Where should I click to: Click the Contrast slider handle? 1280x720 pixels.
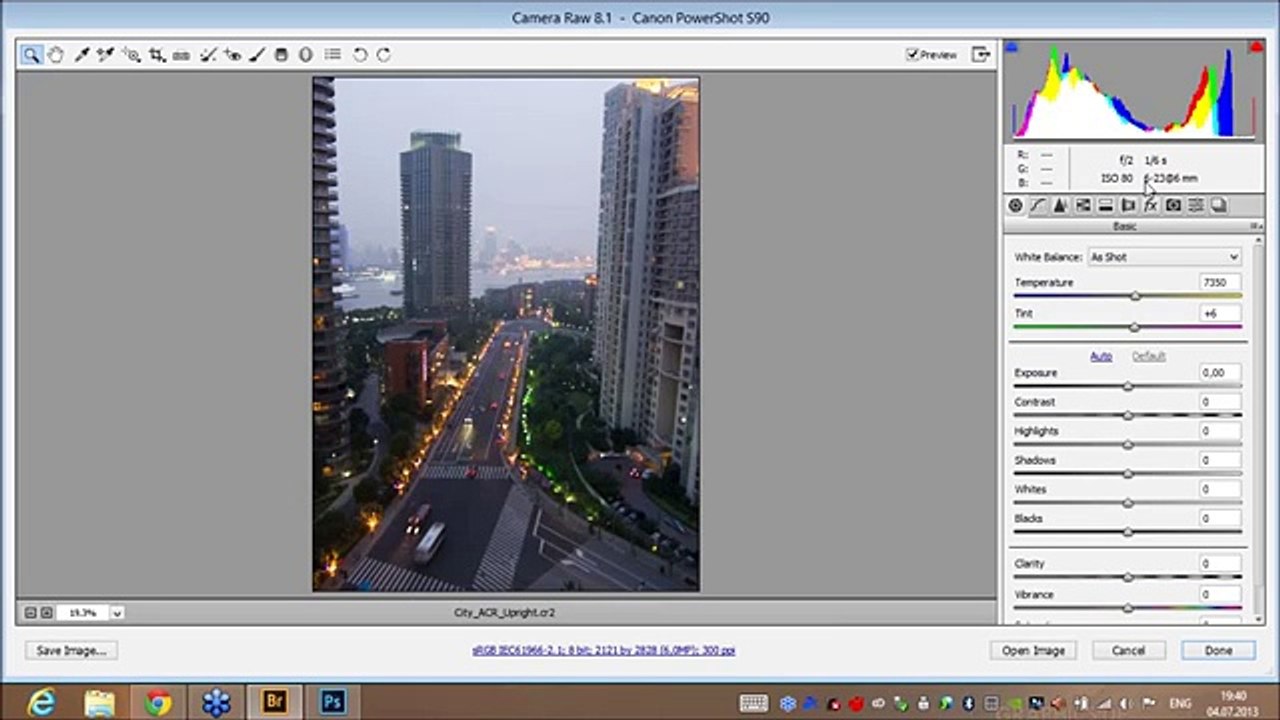click(1128, 415)
